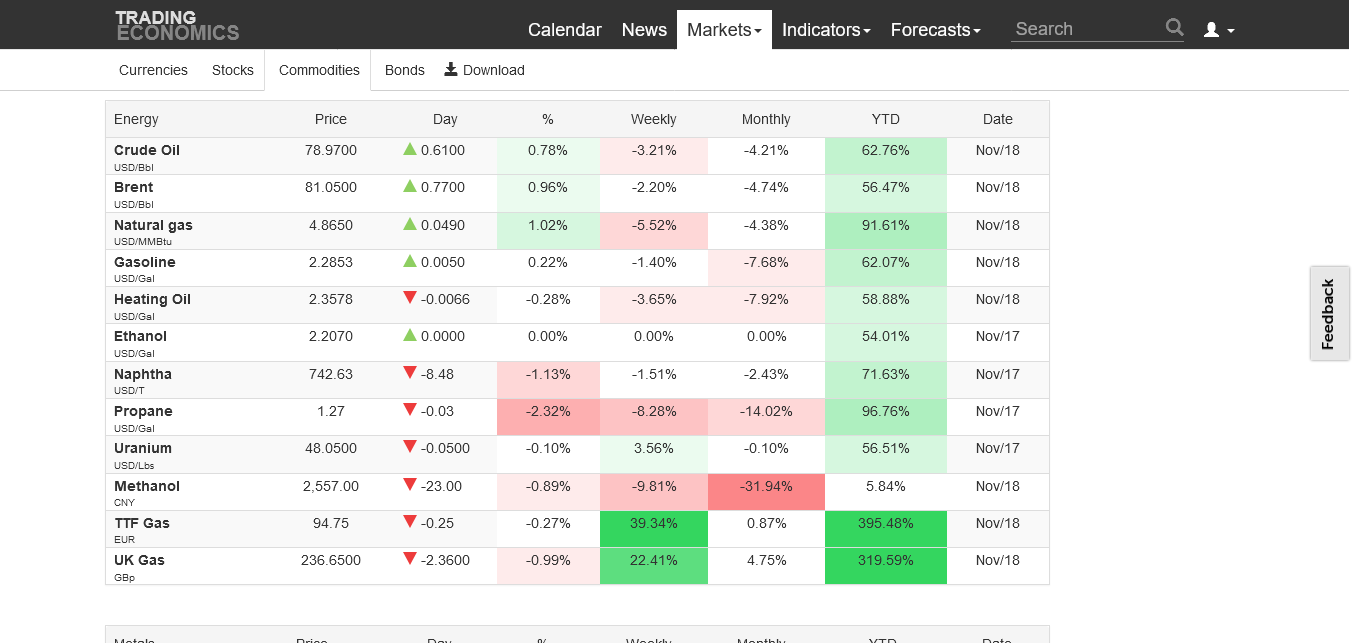1366x643 pixels.
Task: Click the Trading Economics logo
Action: point(177,26)
